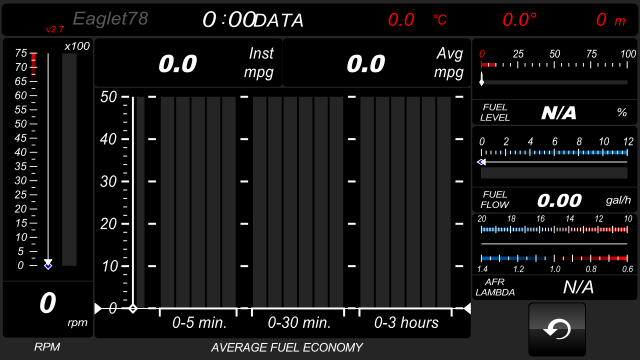Click the fuel flow blue arrow indicator
Viewport: 640px width, 360px height.
click(481, 162)
